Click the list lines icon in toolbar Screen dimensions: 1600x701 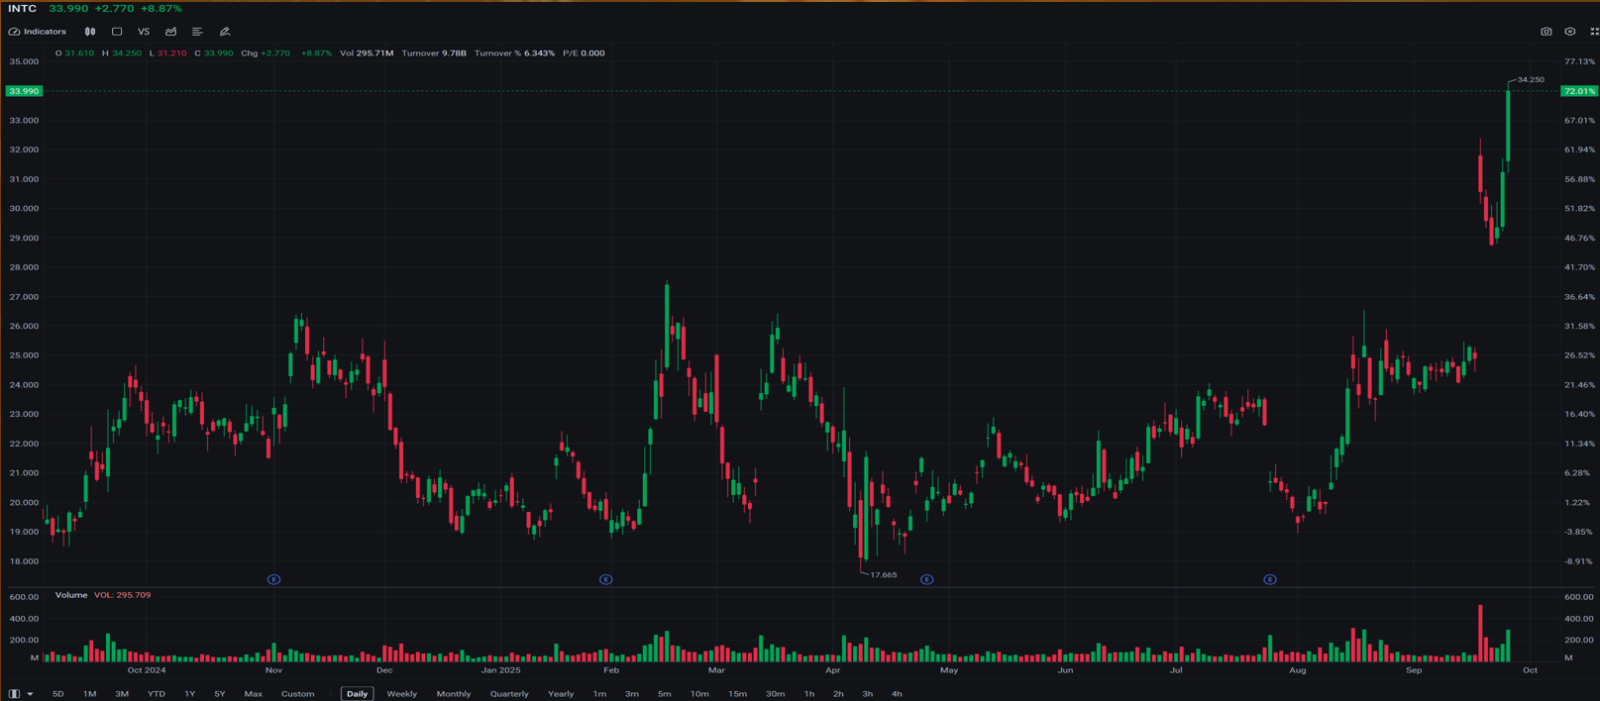coord(197,31)
